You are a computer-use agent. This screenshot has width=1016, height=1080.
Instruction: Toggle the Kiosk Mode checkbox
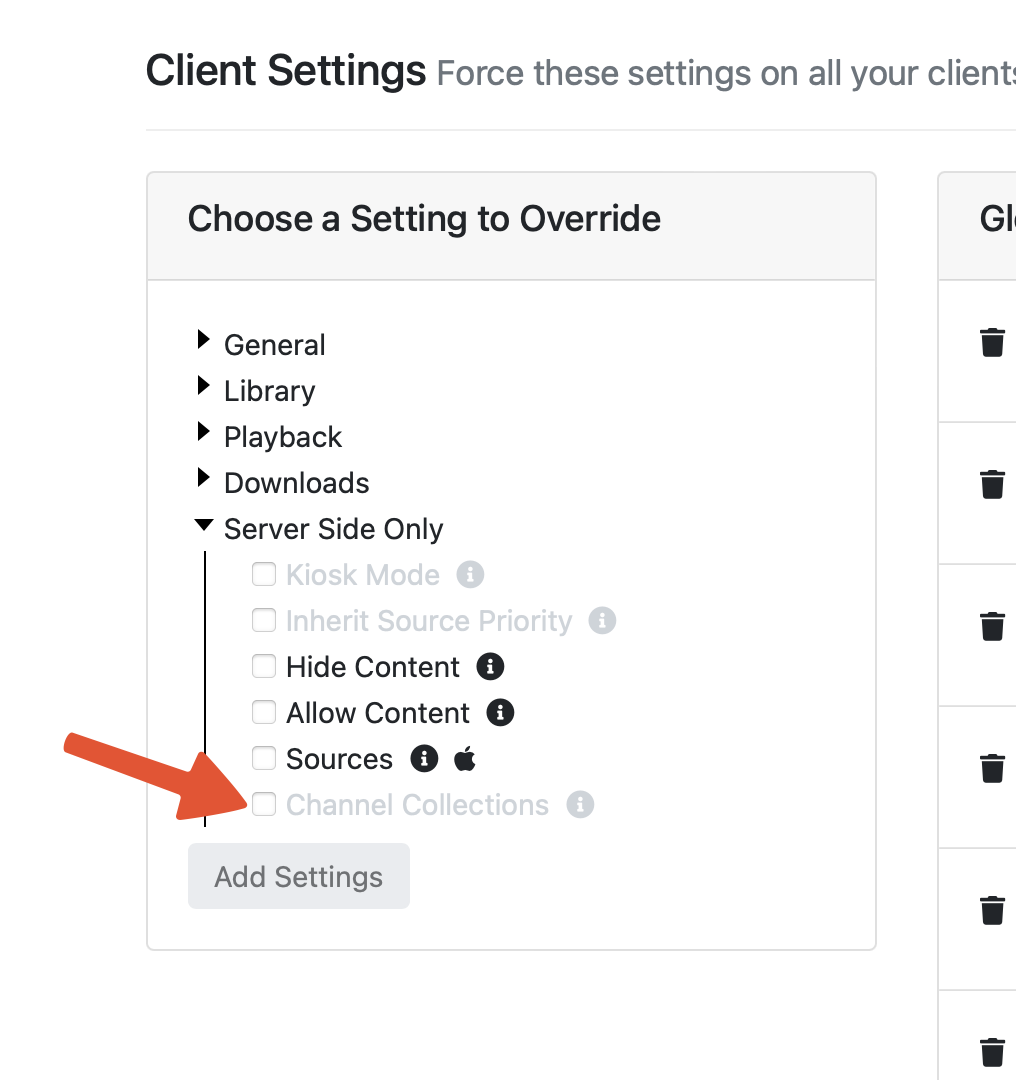[x=264, y=574]
